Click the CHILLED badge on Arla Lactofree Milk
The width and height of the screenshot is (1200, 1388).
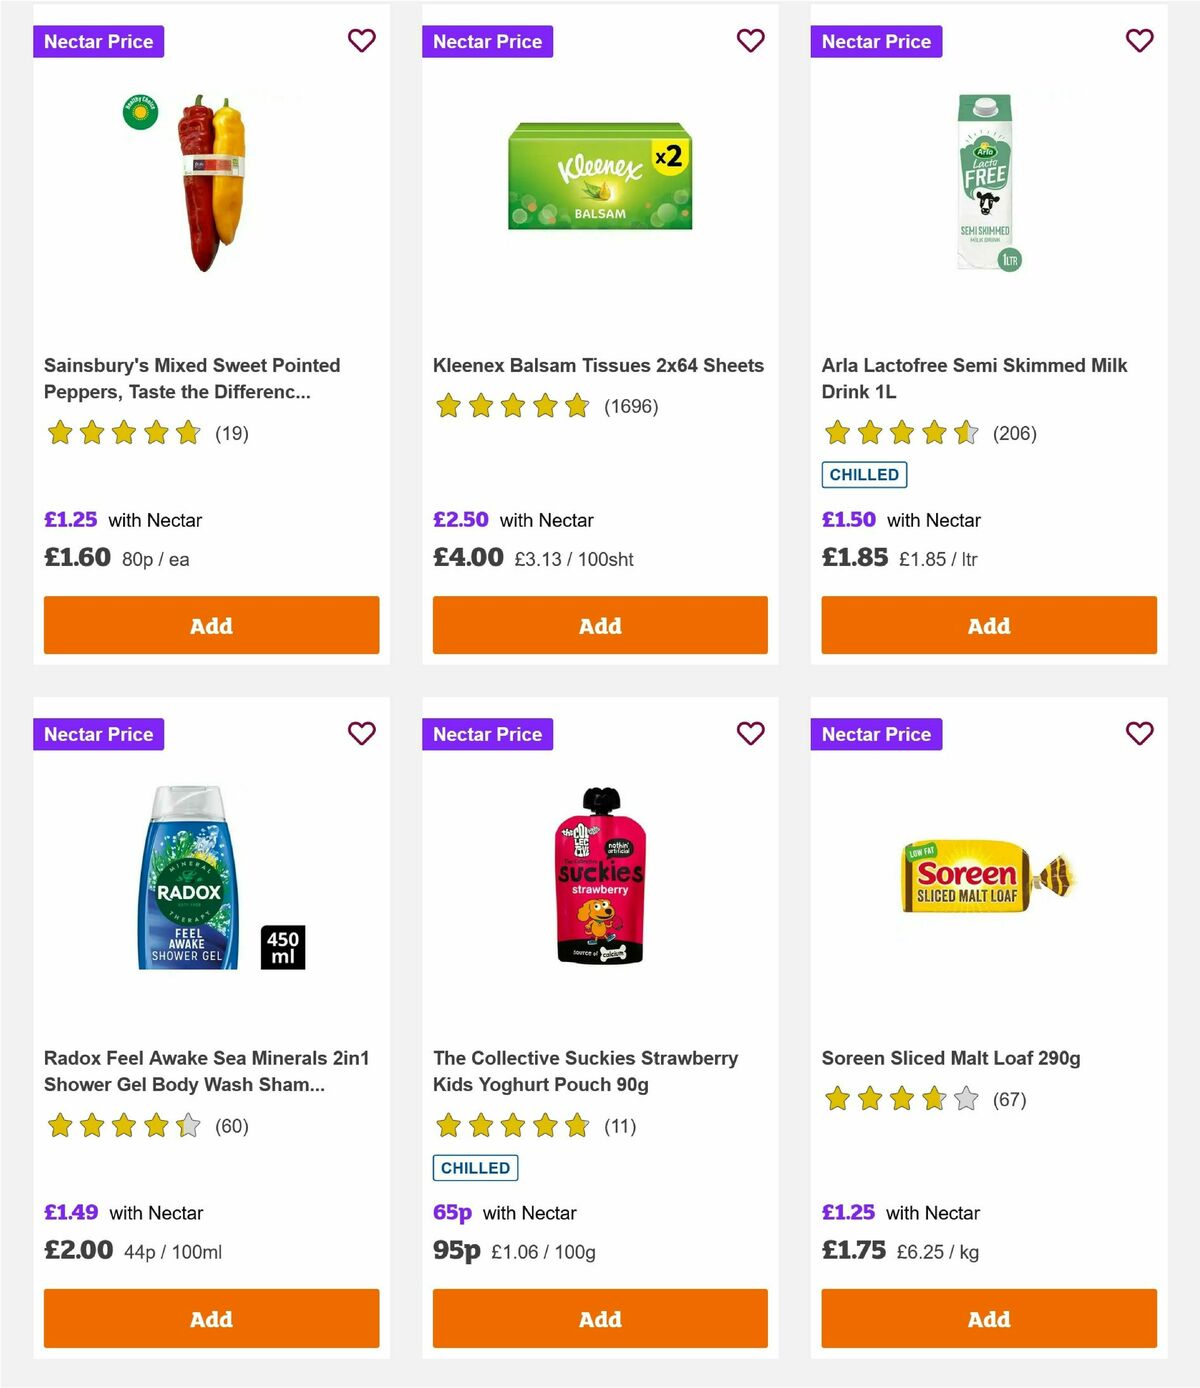tap(864, 475)
